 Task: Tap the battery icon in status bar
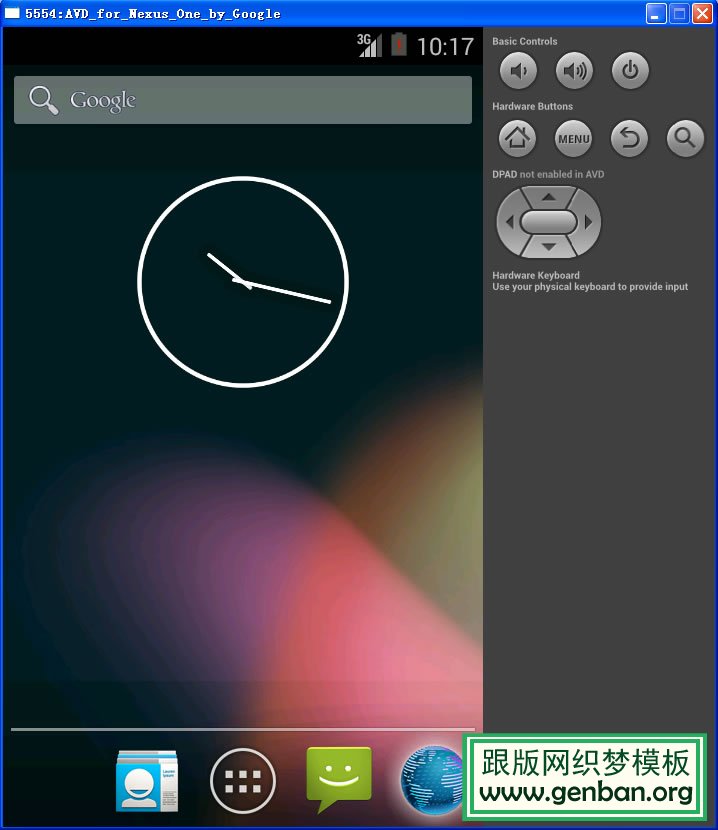click(x=399, y=45)
